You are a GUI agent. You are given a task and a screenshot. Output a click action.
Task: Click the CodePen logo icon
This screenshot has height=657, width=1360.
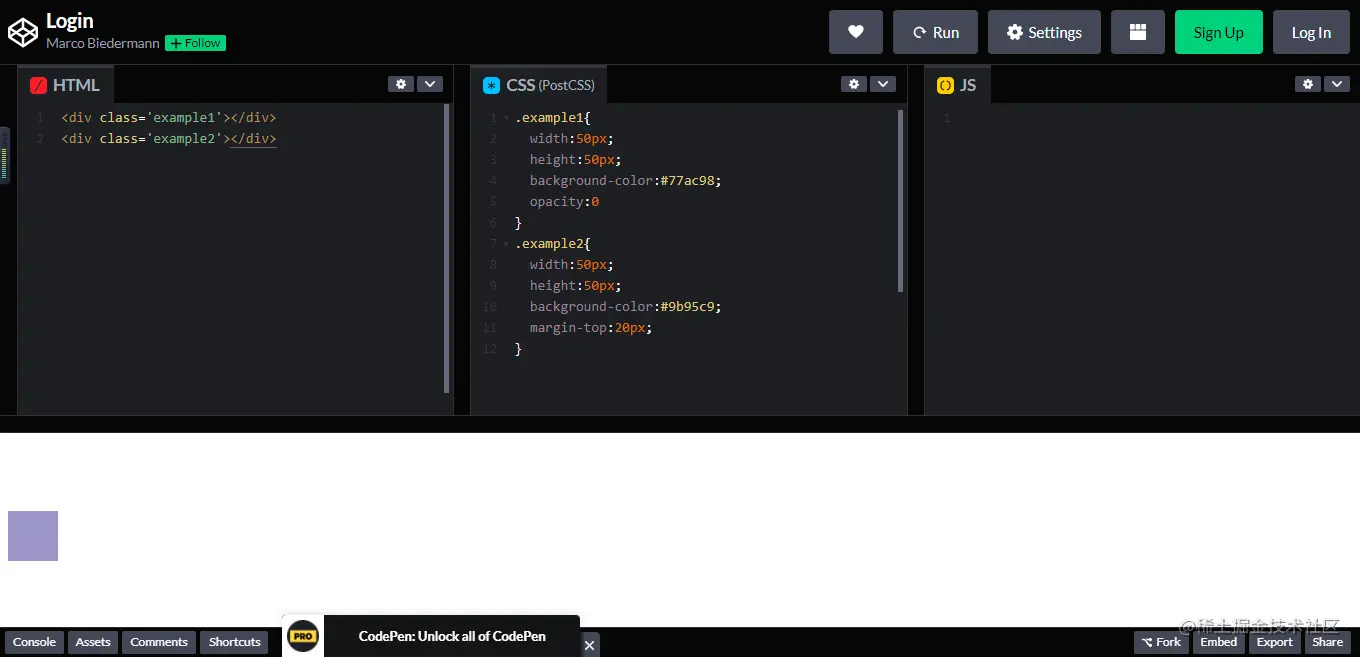(22, 32)
